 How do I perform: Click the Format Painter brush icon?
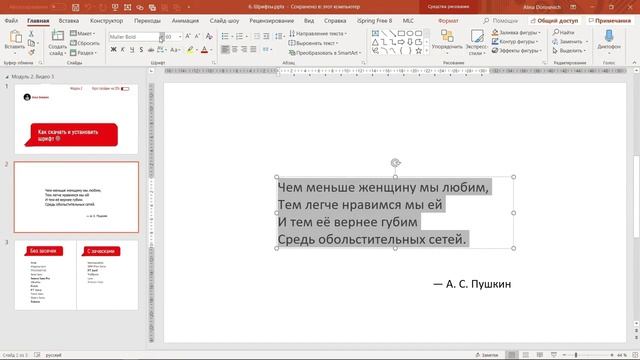click(31, 52)
